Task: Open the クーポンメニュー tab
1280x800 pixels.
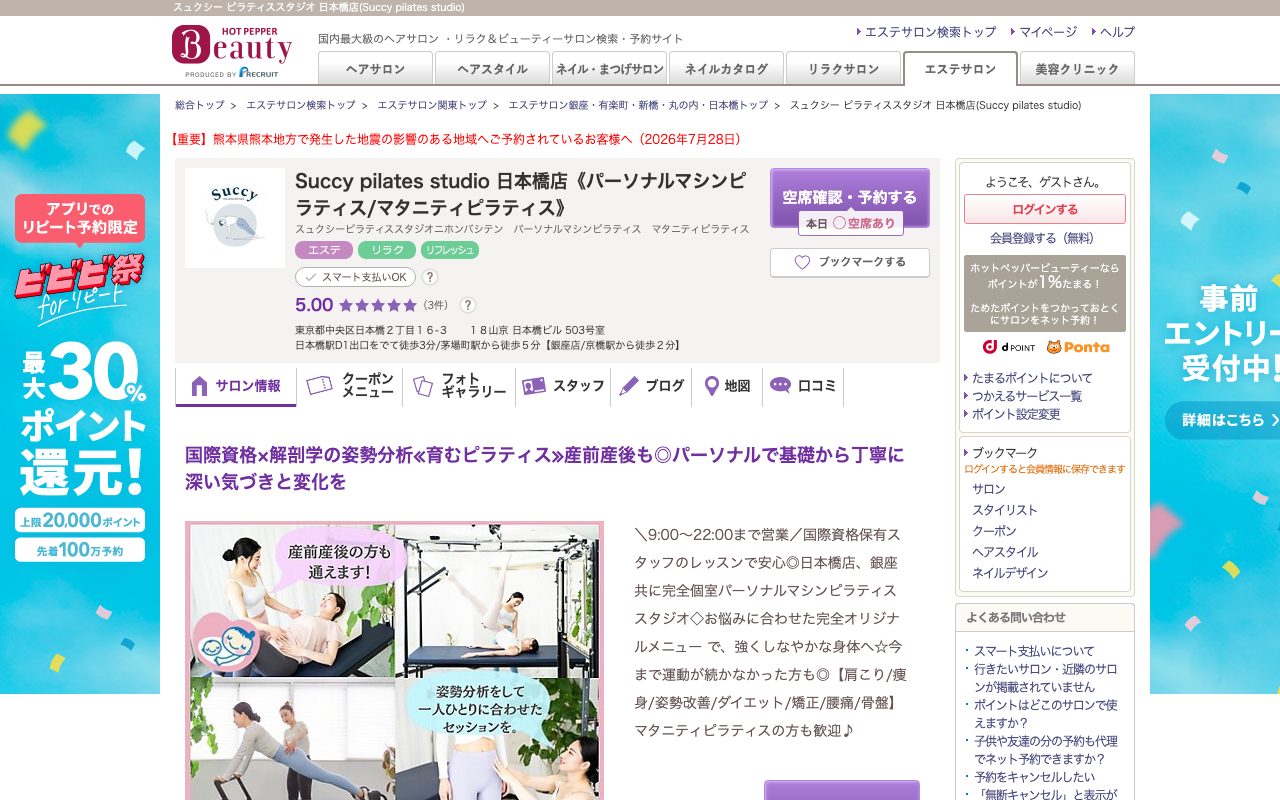Action: point(350,387)
